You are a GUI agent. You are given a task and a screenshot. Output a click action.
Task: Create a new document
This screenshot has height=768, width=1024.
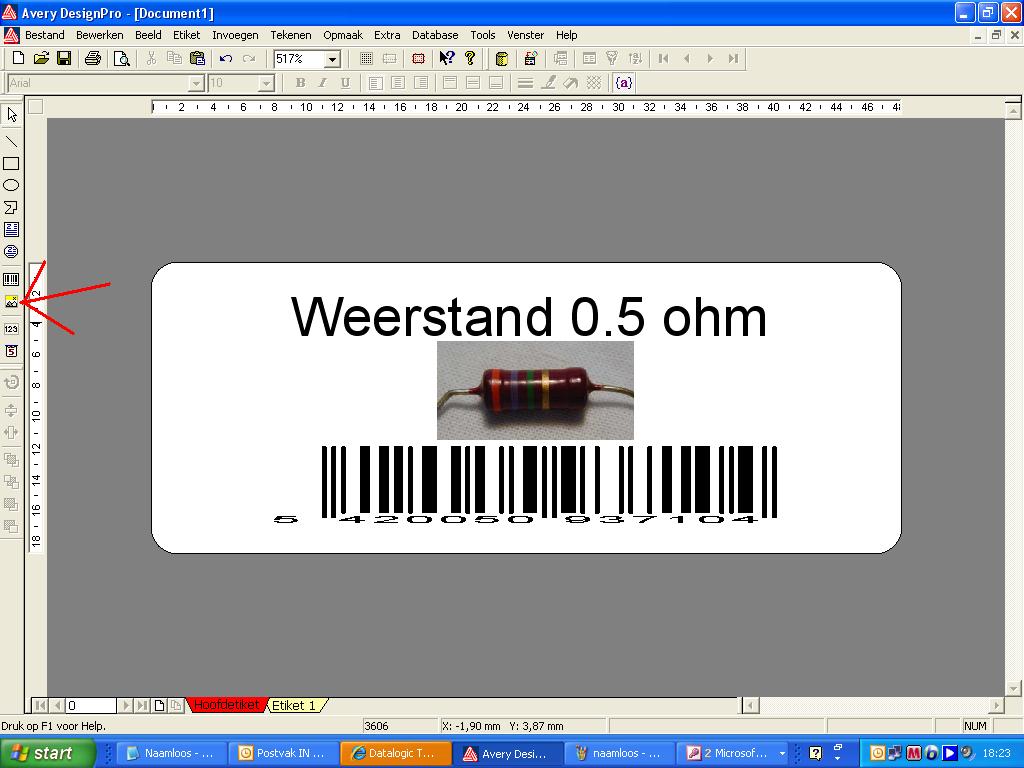(x=18, y=59)
